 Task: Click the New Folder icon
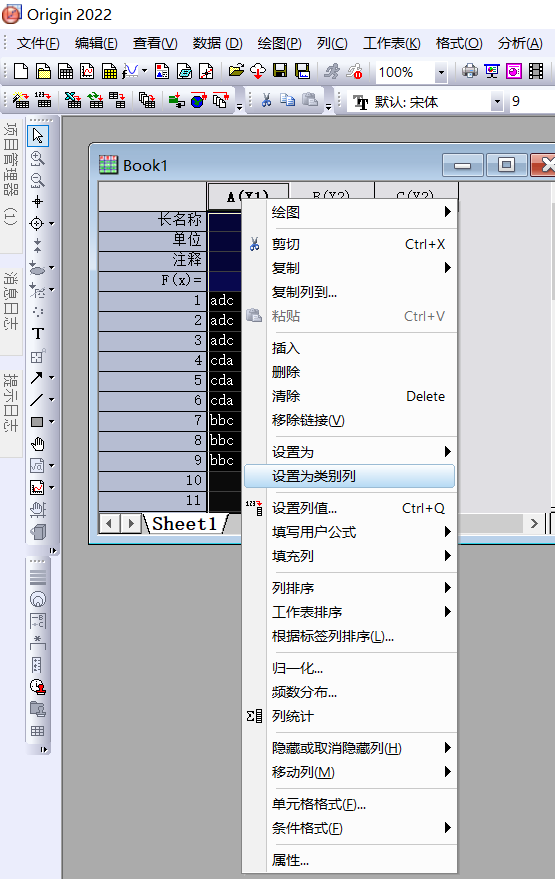43,71
